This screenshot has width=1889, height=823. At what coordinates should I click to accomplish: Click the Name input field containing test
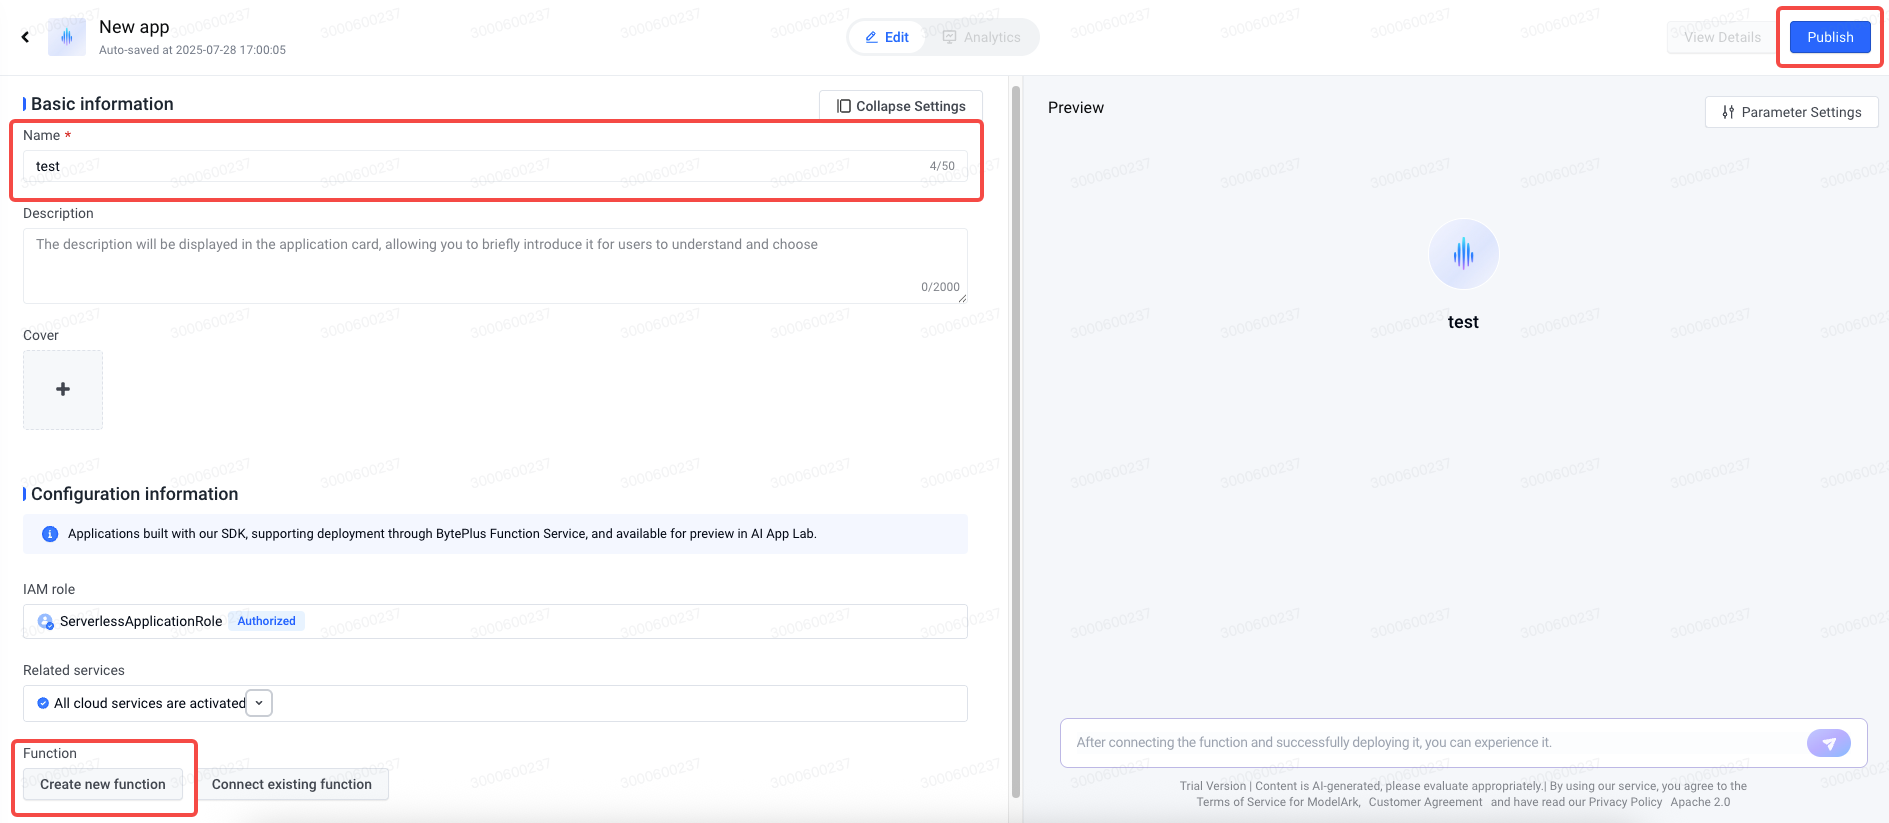click(495, 166)
